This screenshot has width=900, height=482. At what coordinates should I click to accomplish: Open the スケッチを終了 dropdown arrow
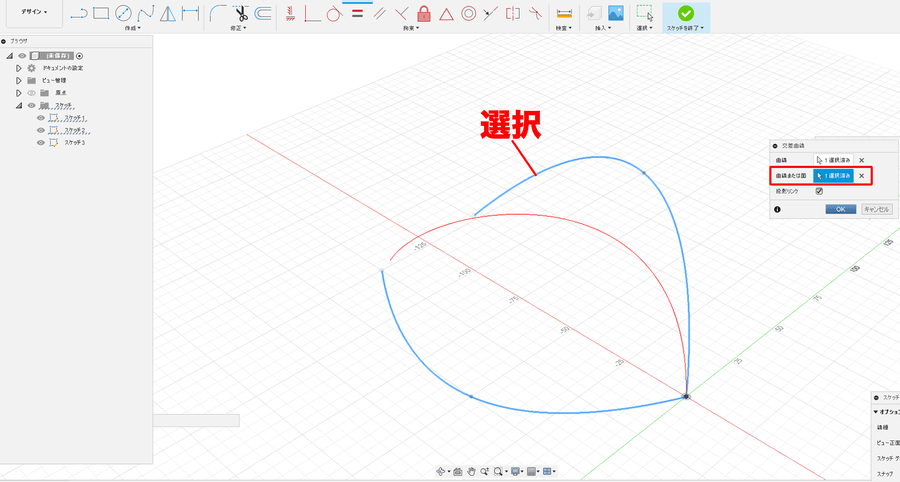tap(701, 28)
